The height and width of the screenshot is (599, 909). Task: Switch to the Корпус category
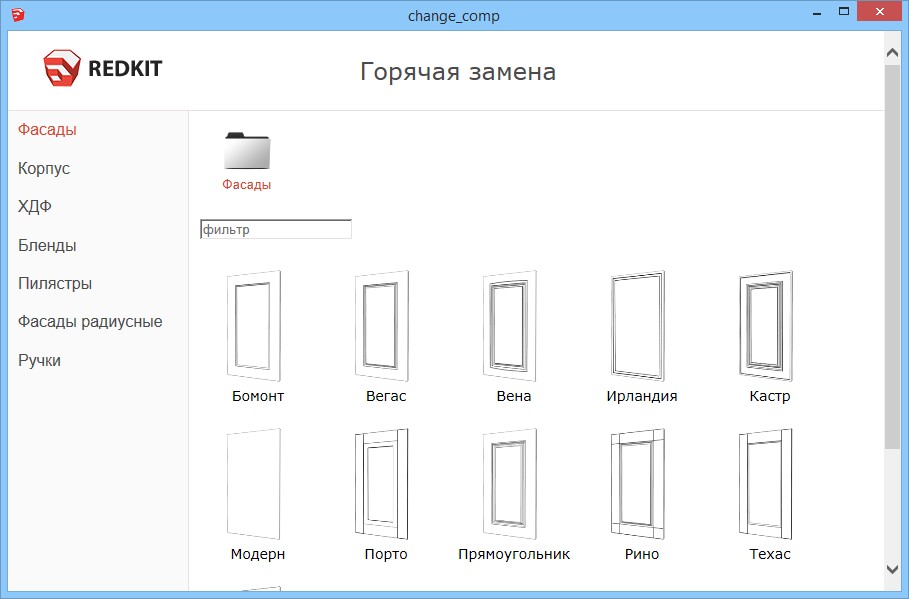[x=43, y=168]
